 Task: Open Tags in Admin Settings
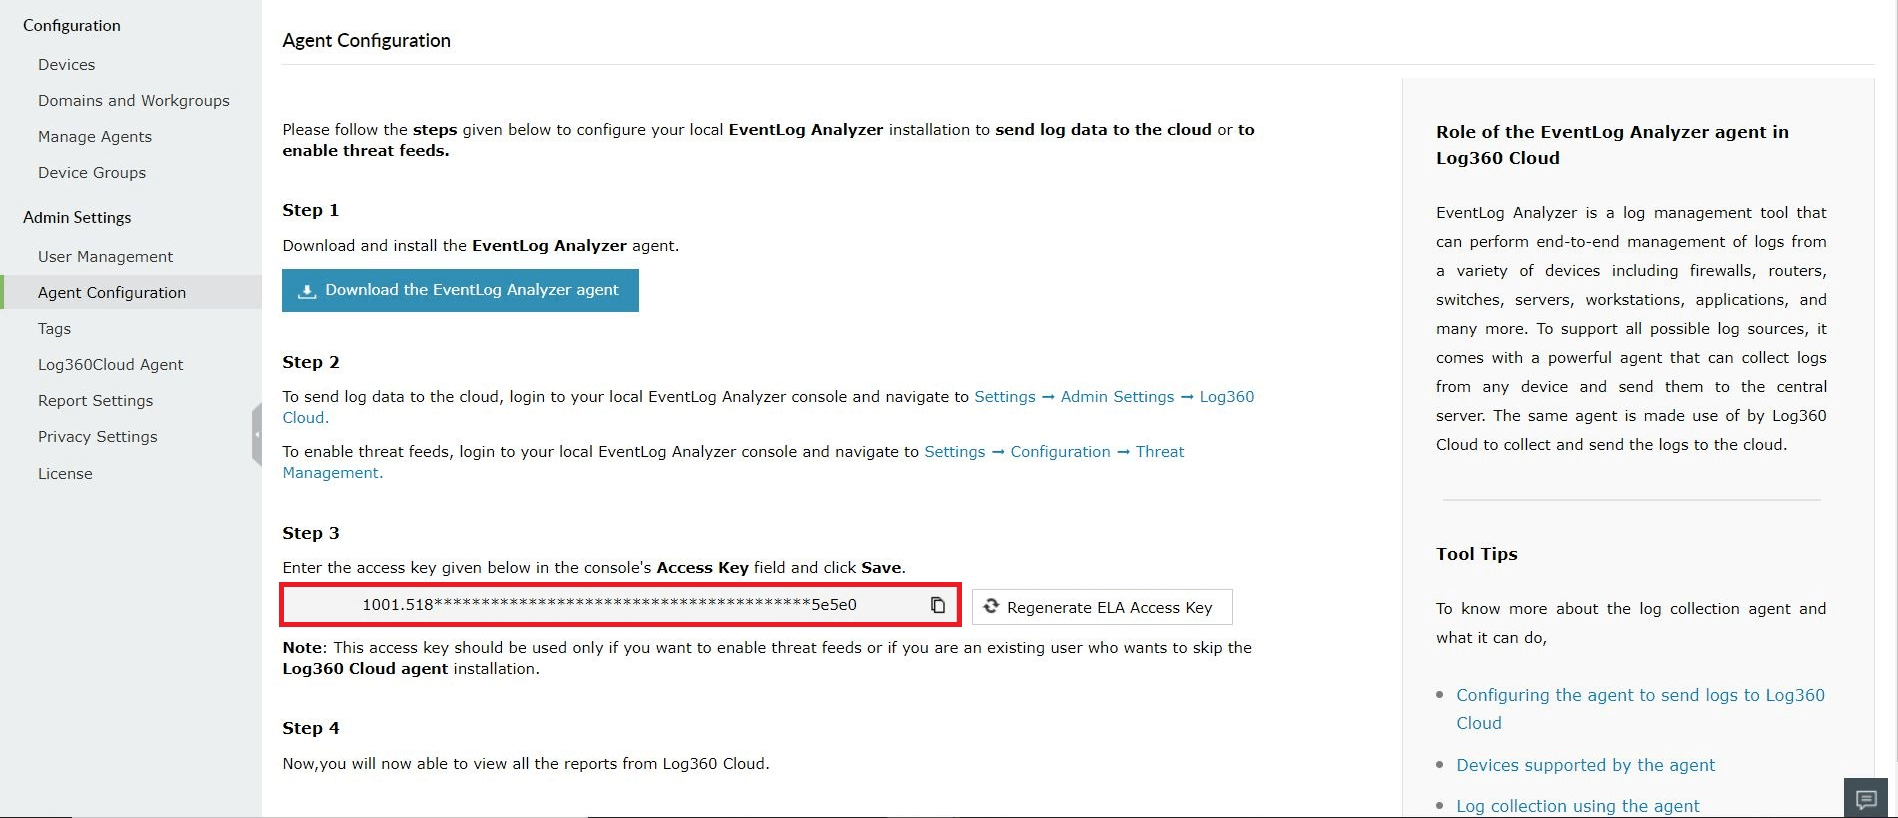tap(54, 328)
